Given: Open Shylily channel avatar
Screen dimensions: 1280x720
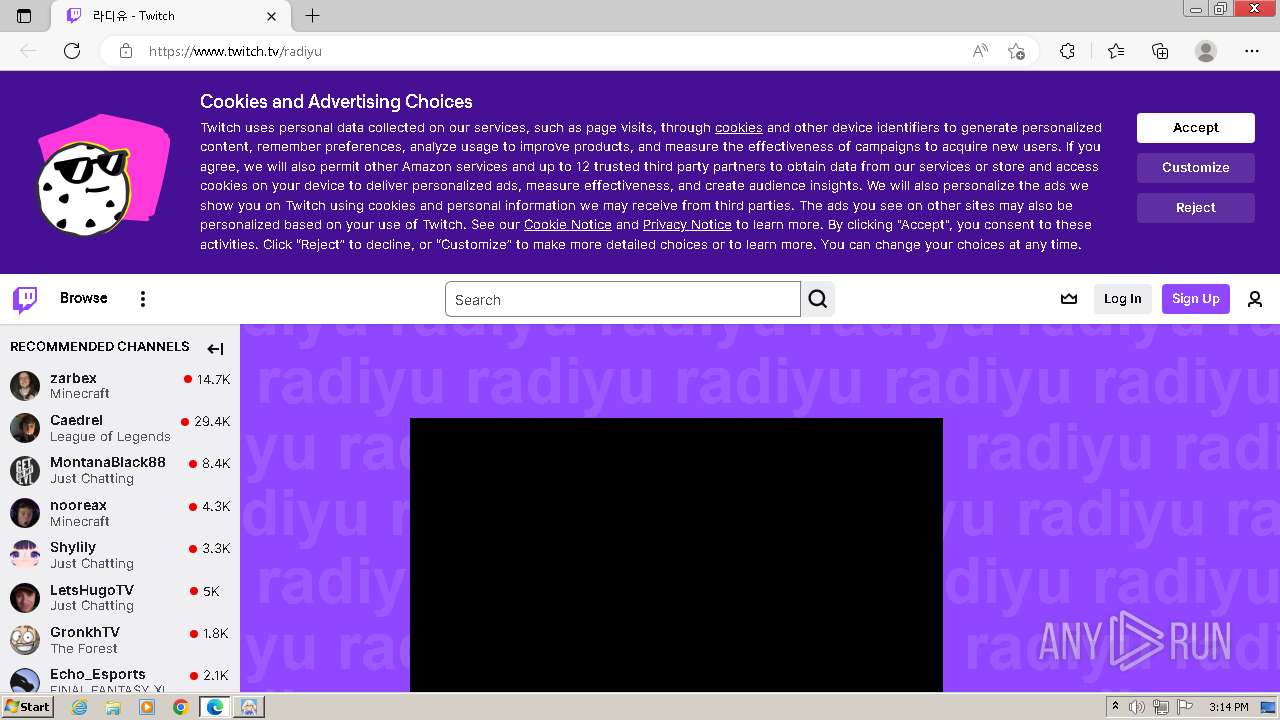Looking at the screenshot, I should coord(25,555).
